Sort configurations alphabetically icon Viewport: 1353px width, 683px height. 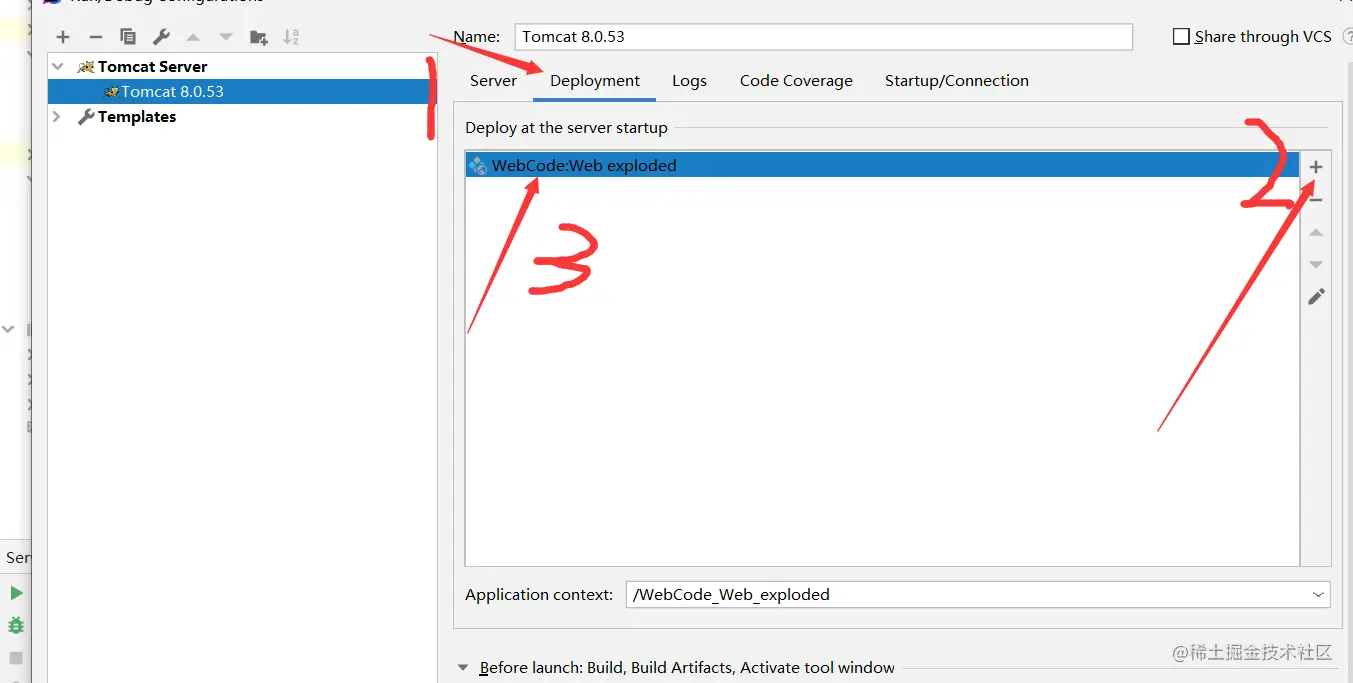[x=291, y=37]
